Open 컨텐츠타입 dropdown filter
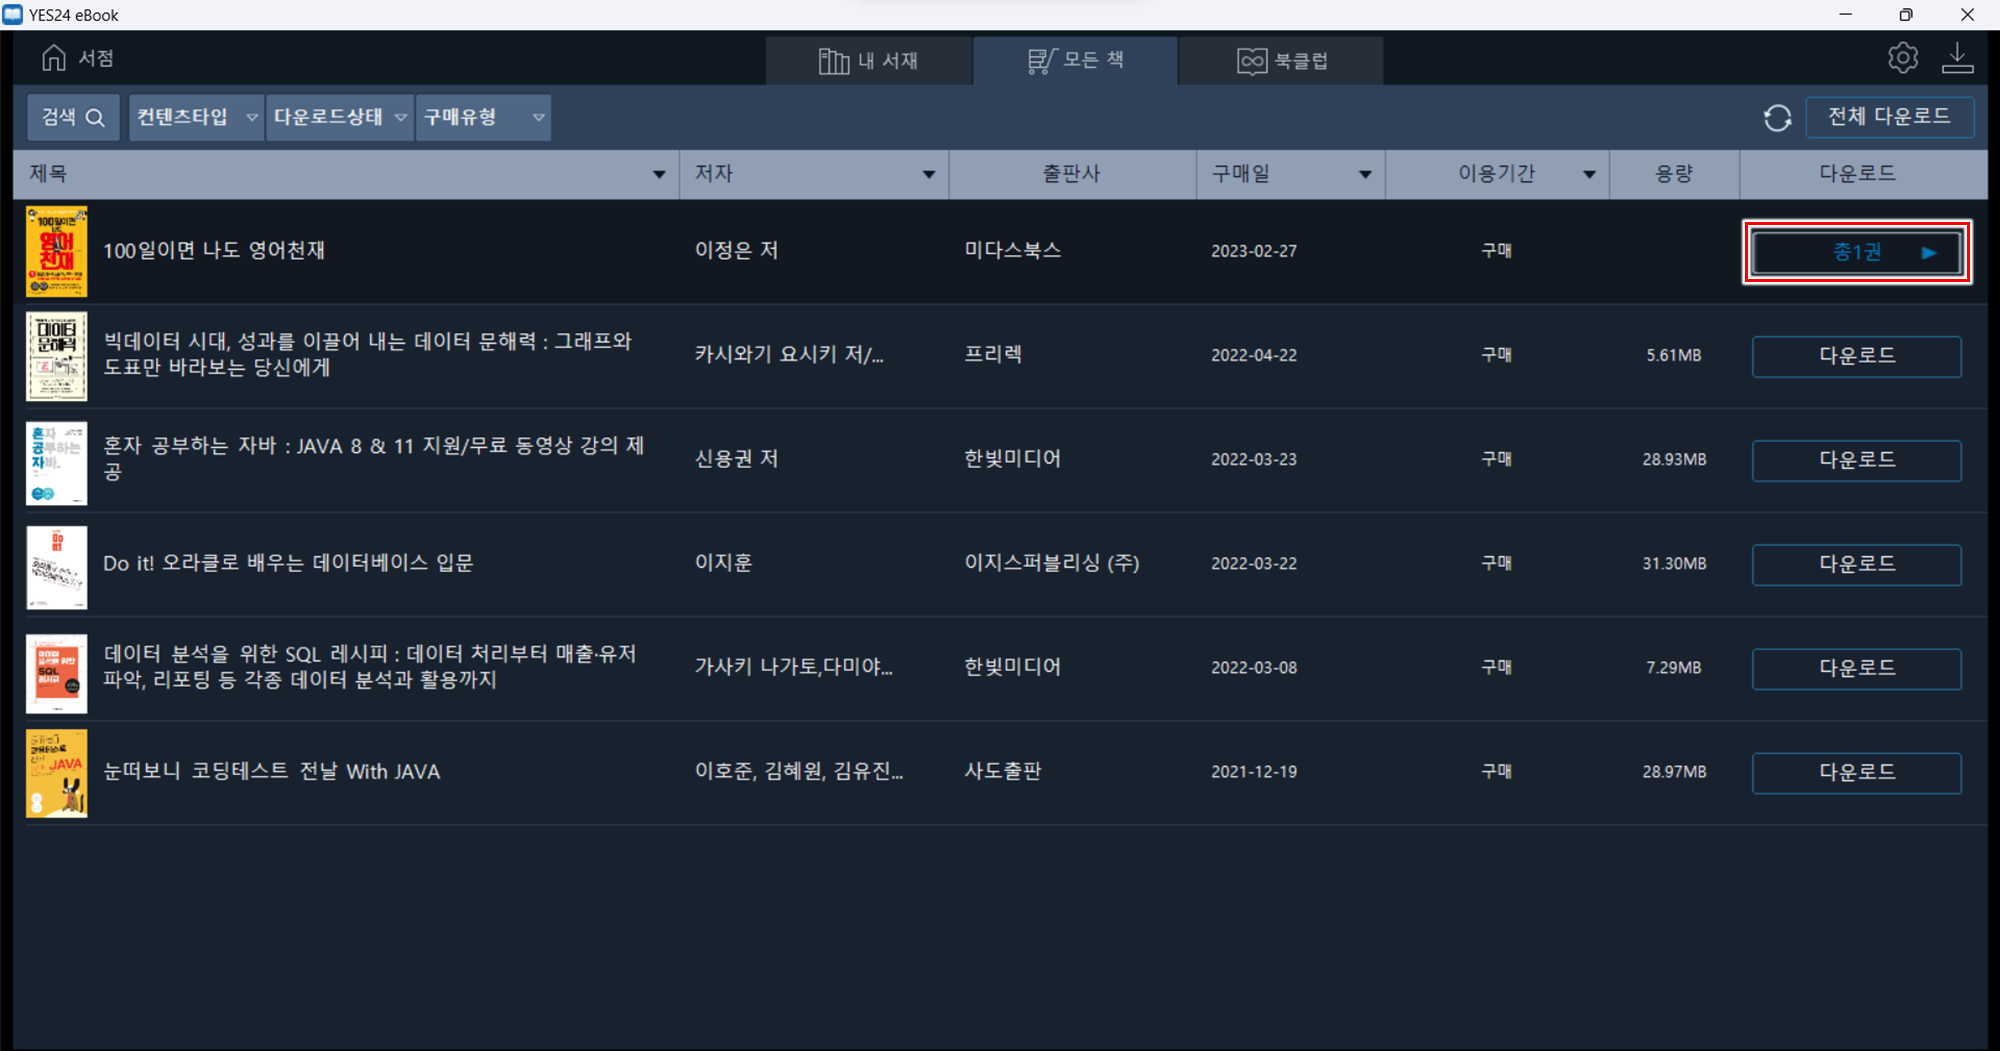This screenshot has width=2000, height=1051. tap(196, 117)
